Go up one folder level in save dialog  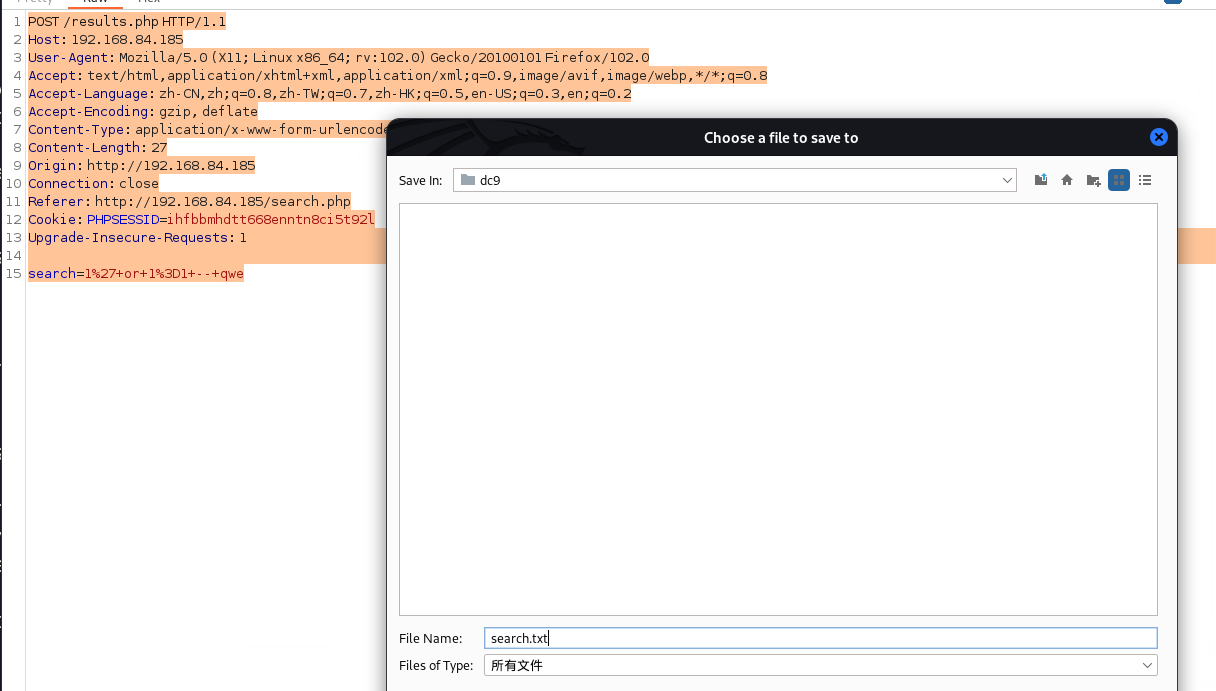coord(1041,180)
